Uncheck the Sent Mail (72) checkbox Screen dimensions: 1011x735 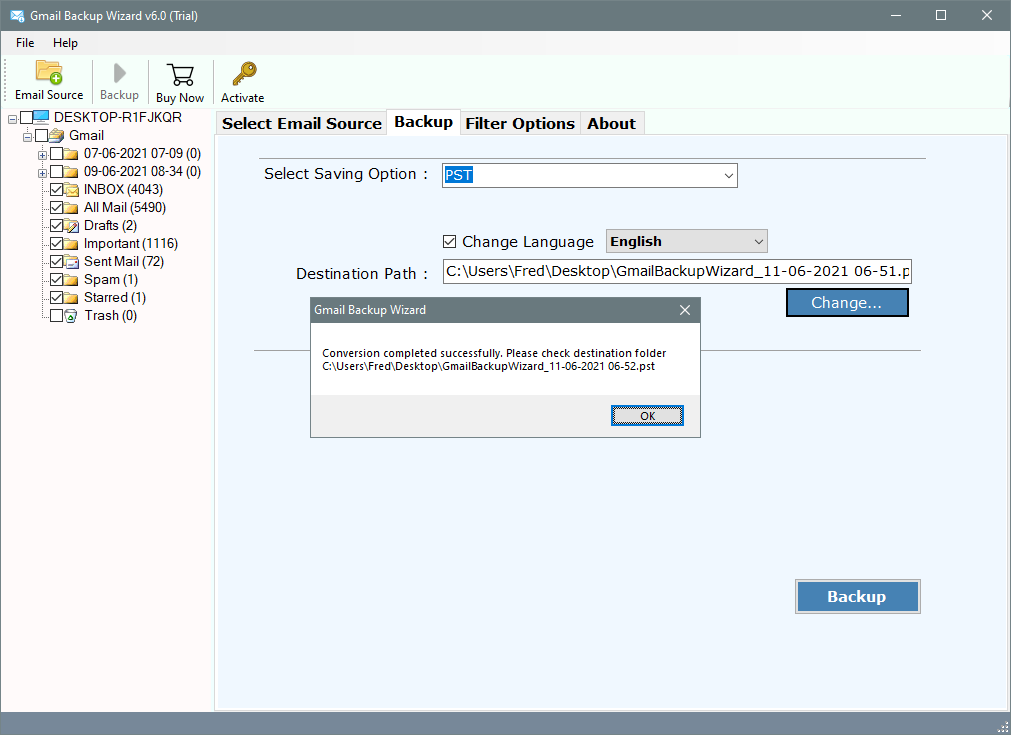click(x=56, y=262)
